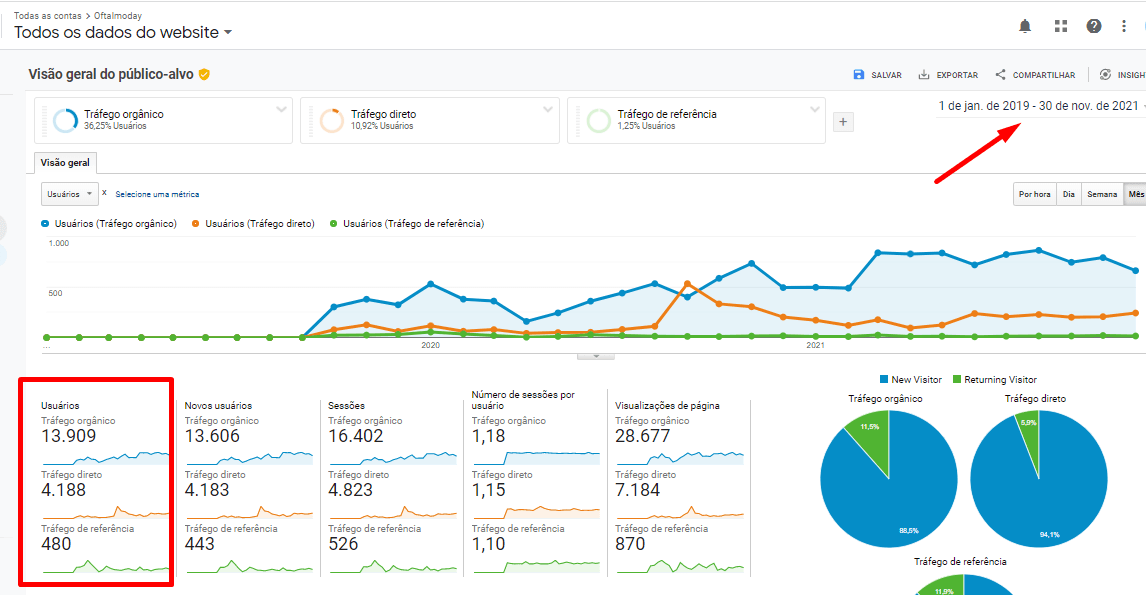Click the Salvar floppy disk icon
Viewport: 1146px width, 595px height.
click(859, 75)
